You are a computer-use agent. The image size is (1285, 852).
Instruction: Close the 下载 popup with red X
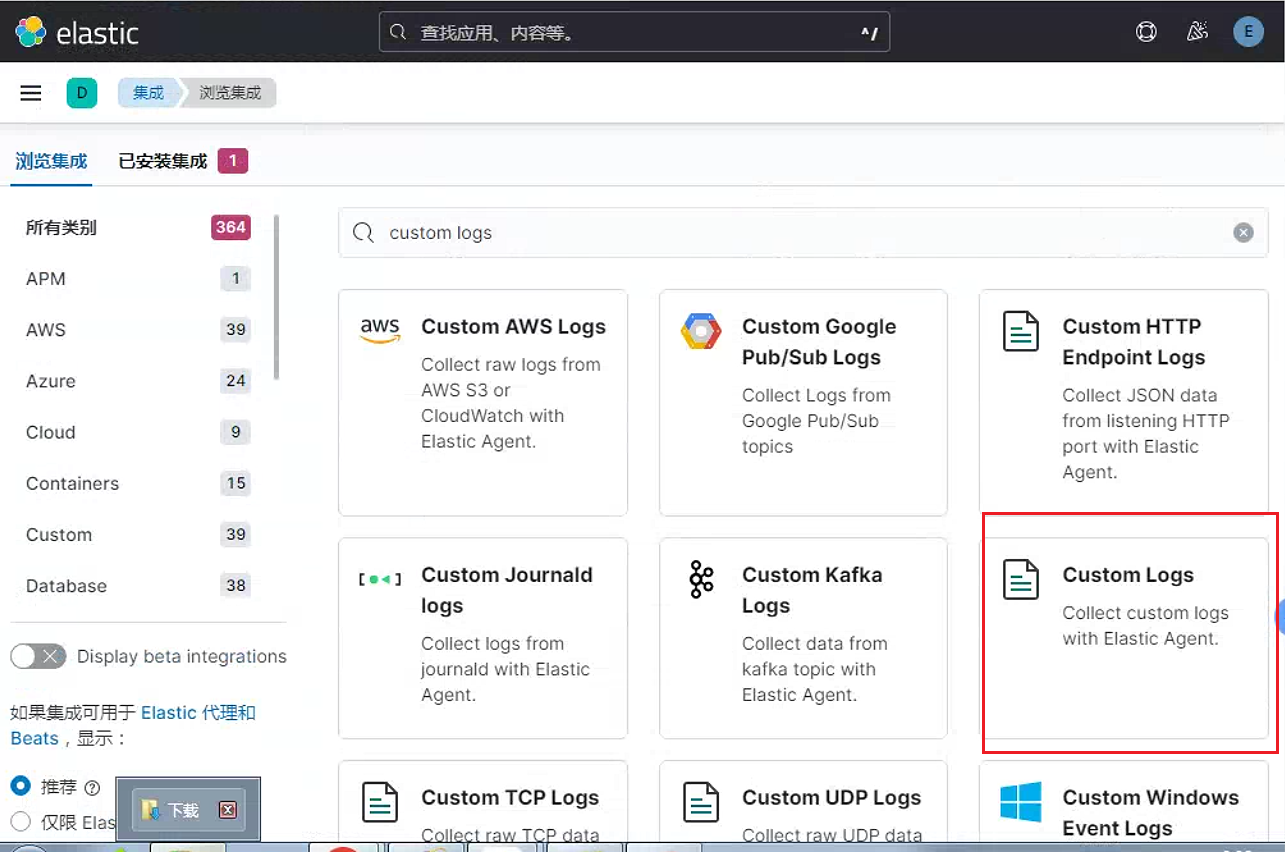click(x=227, y=810)
